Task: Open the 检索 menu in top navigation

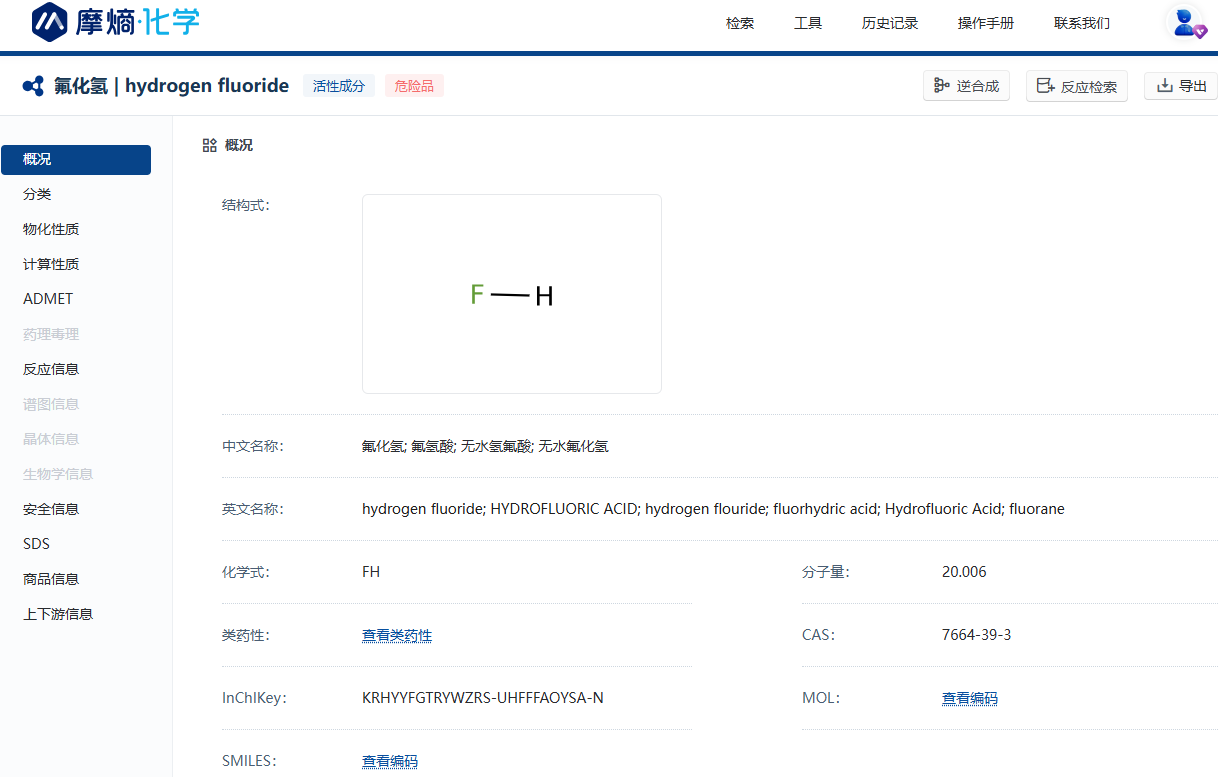Action: point(740,23)
